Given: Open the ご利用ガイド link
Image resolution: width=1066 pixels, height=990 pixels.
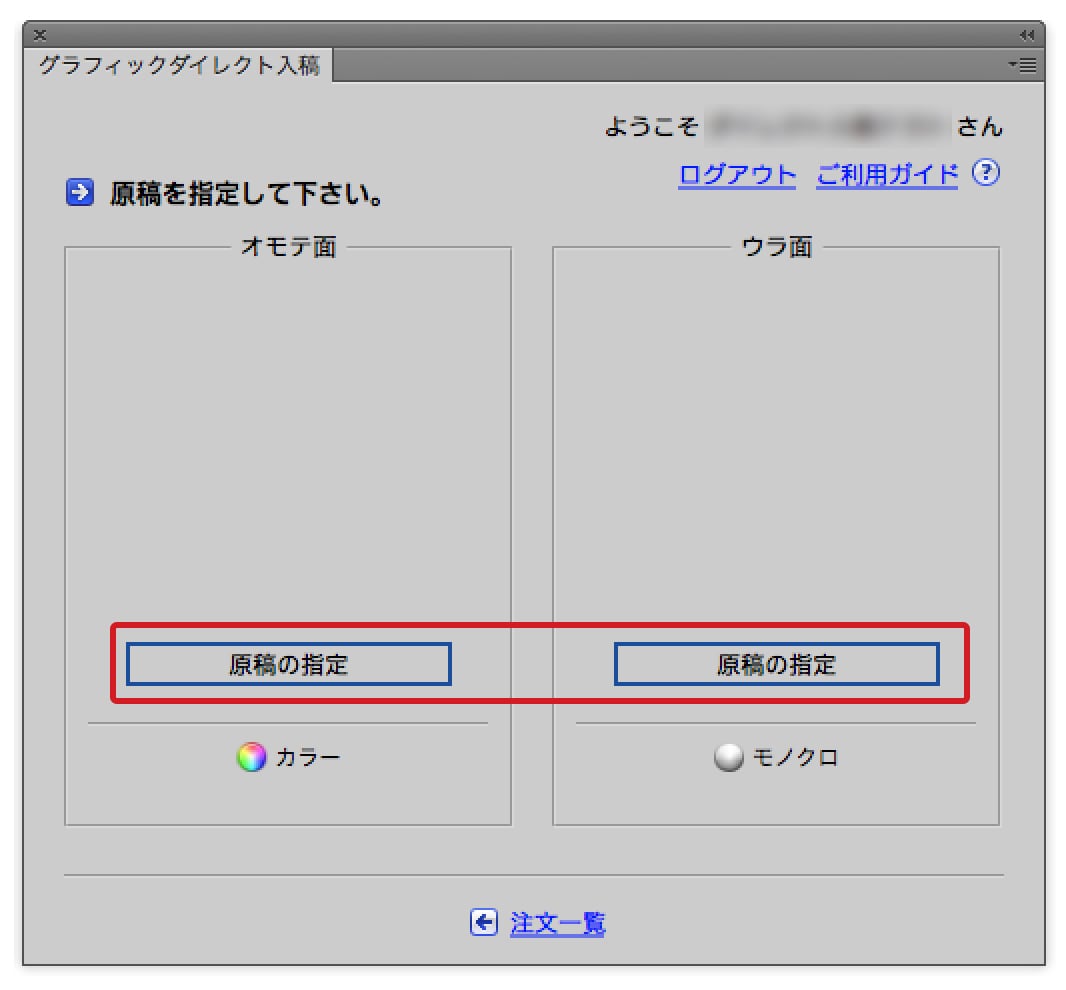Looking at the screenshot, I should [886, 175].
